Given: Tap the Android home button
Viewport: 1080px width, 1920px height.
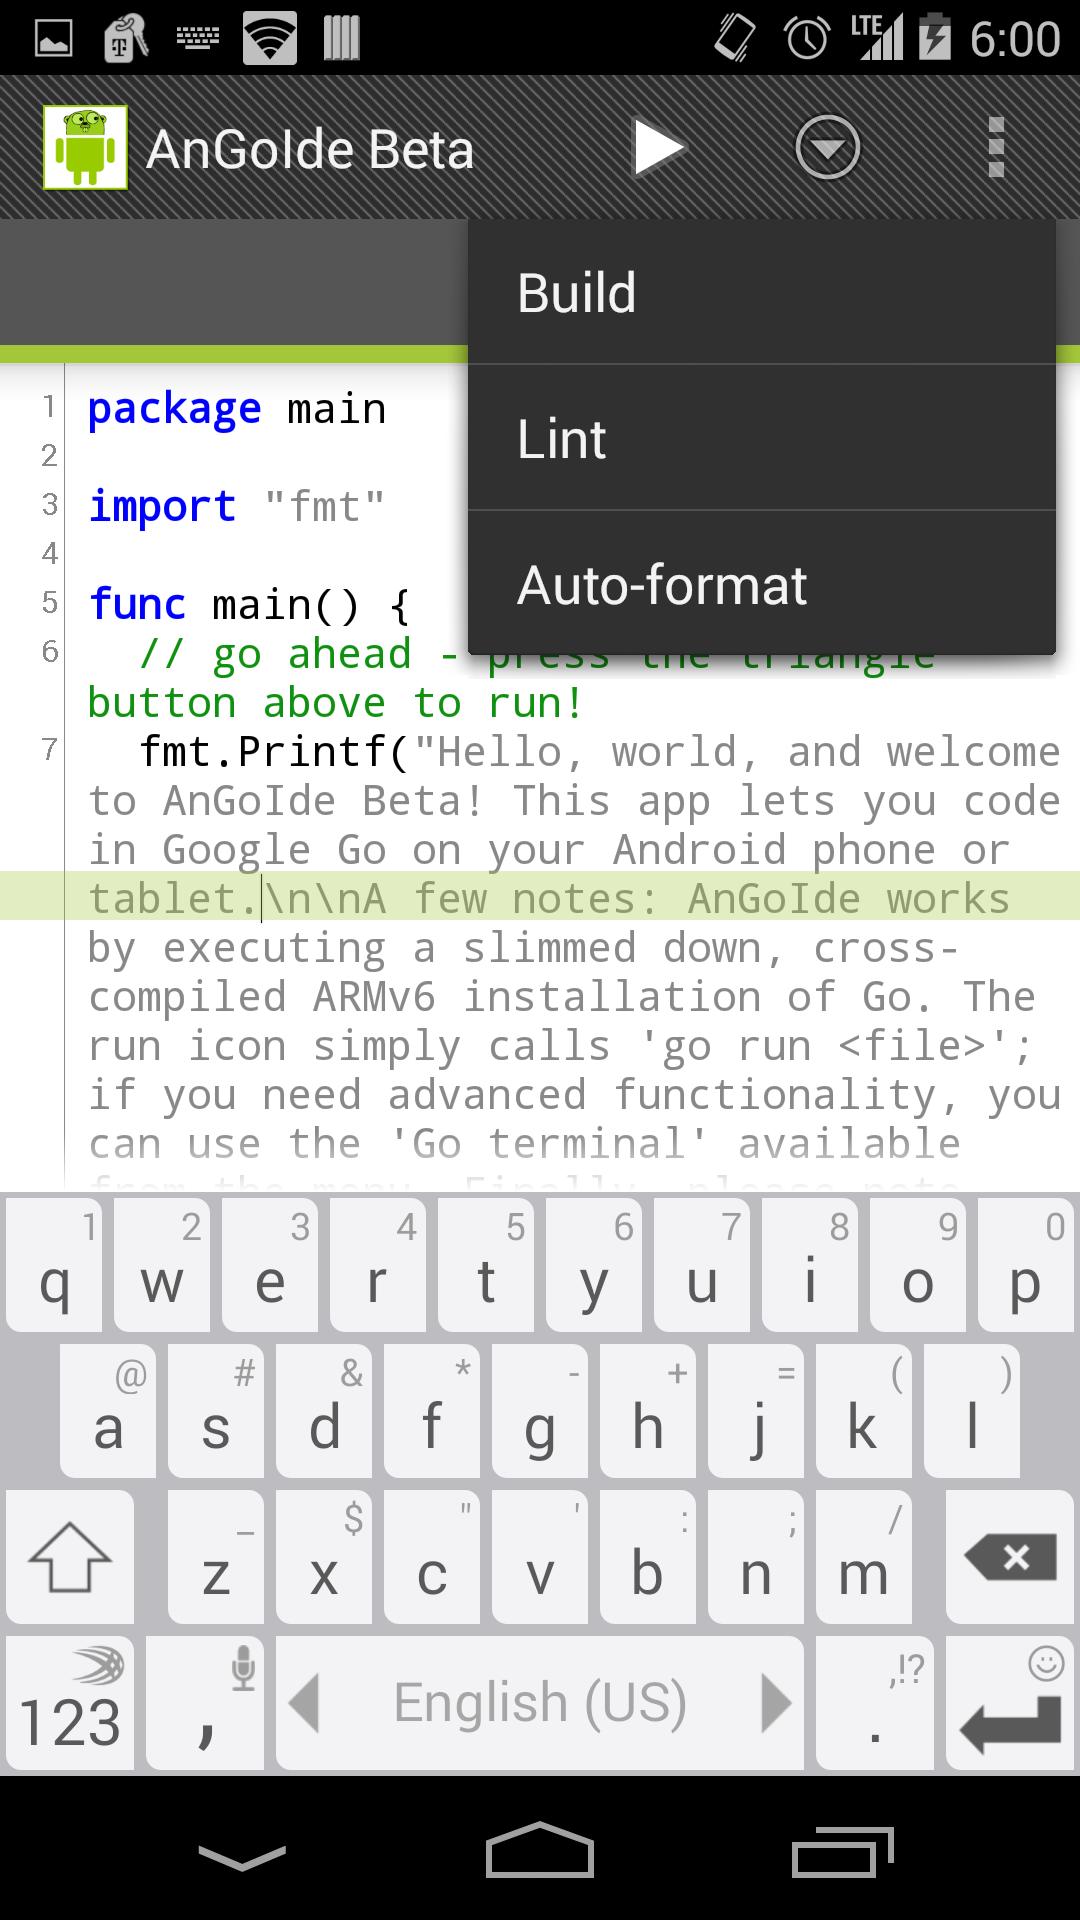Looking at the screenshot, I should tap(540, 1853).
